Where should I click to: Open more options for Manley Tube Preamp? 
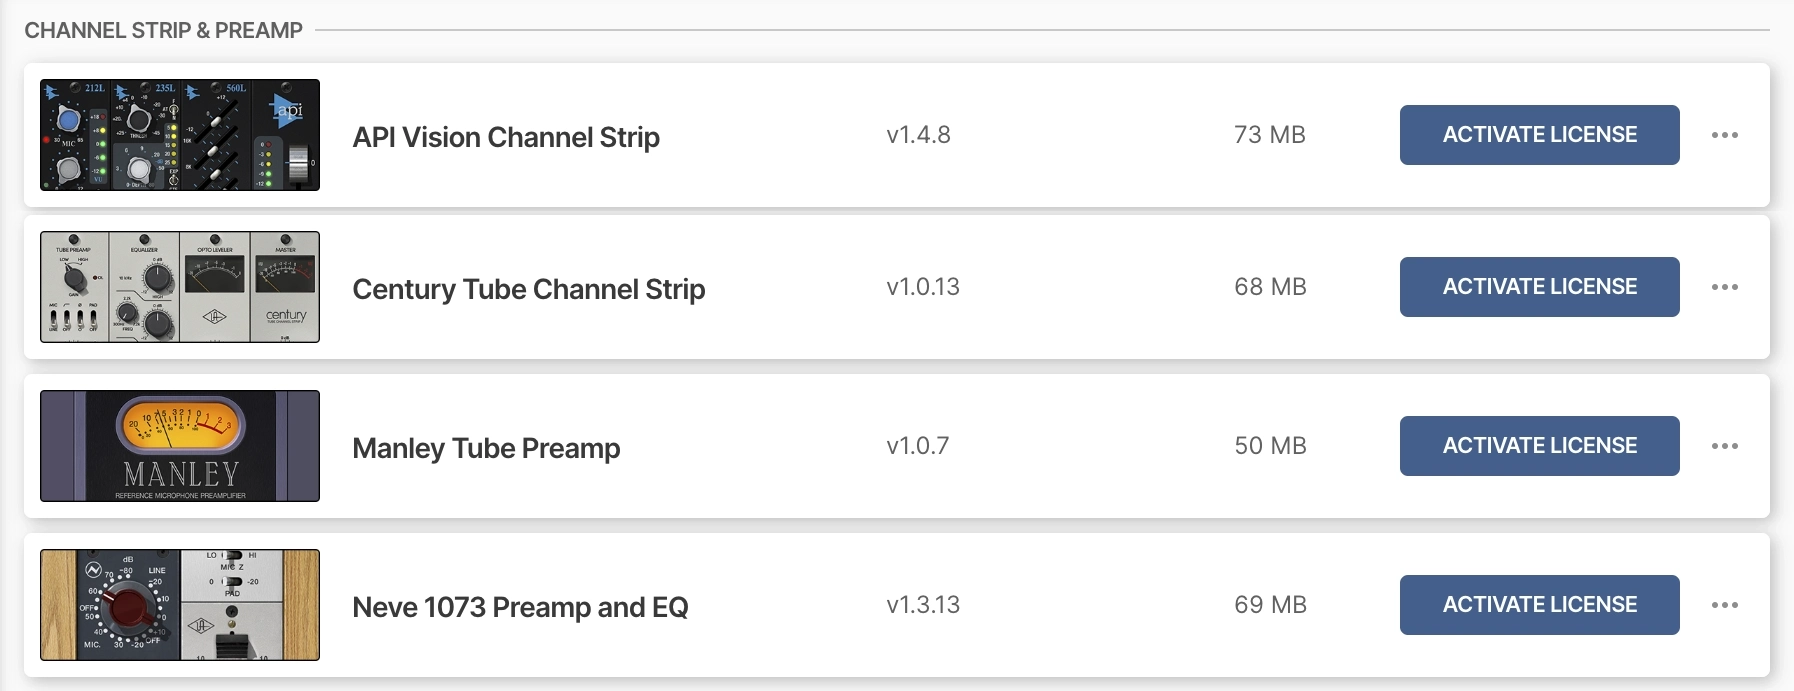pos(1724,446)
